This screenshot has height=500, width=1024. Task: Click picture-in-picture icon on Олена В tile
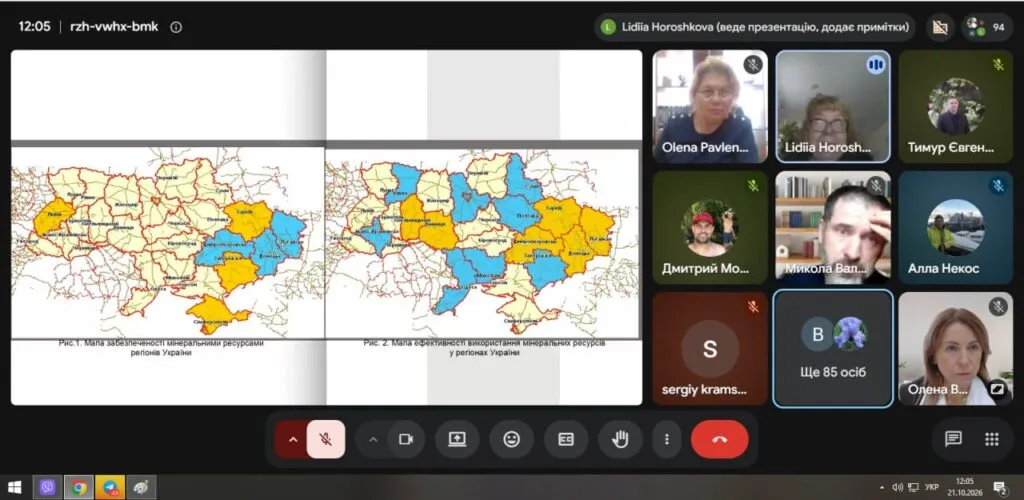[x=997, y=389]
